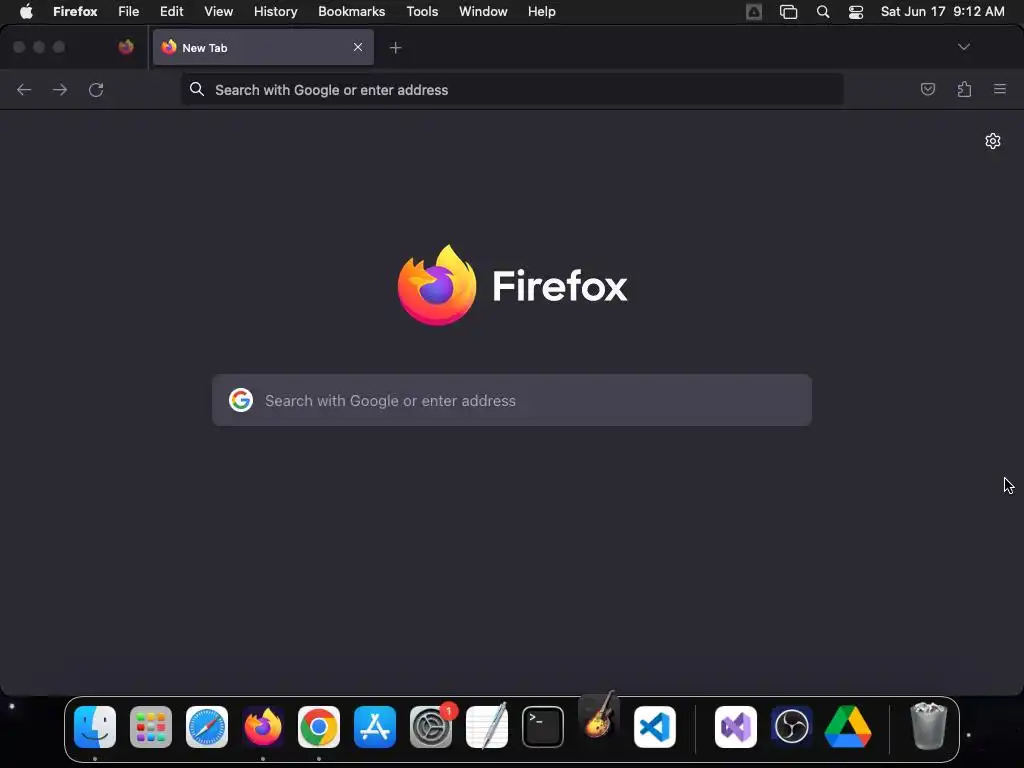Open the Window menu

[483, 12]
